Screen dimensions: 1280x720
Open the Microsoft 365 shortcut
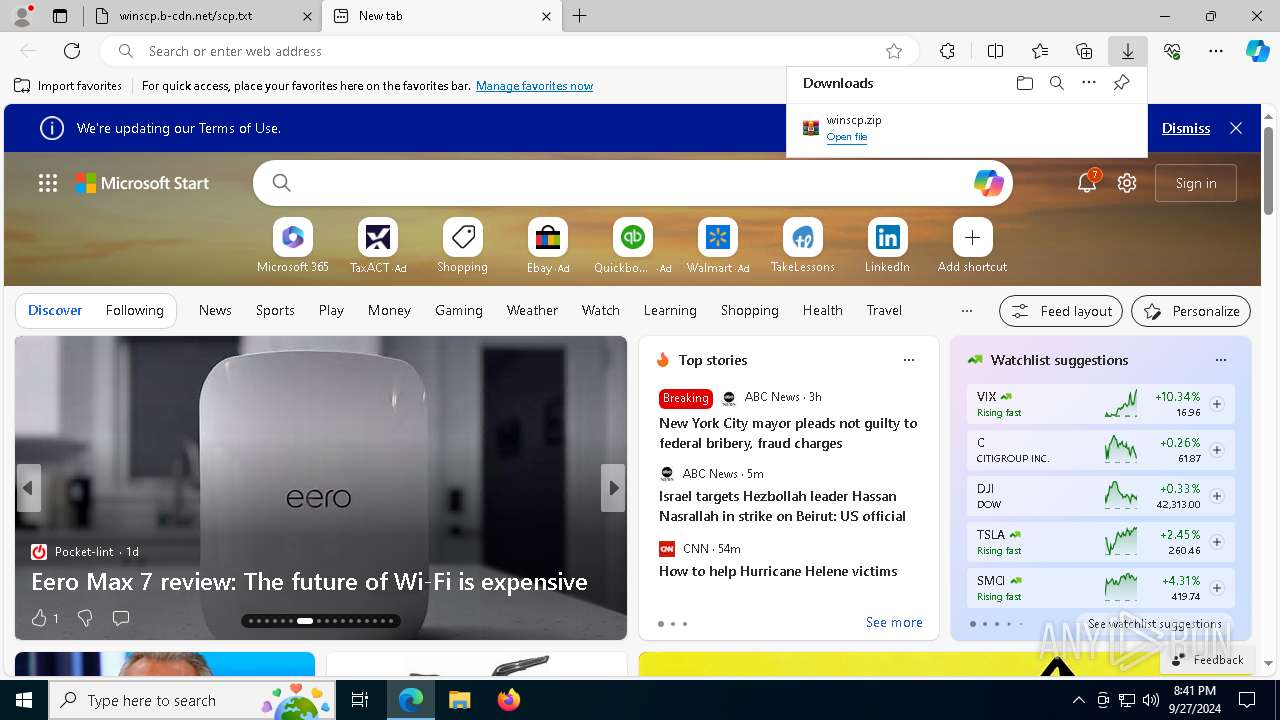293,246
